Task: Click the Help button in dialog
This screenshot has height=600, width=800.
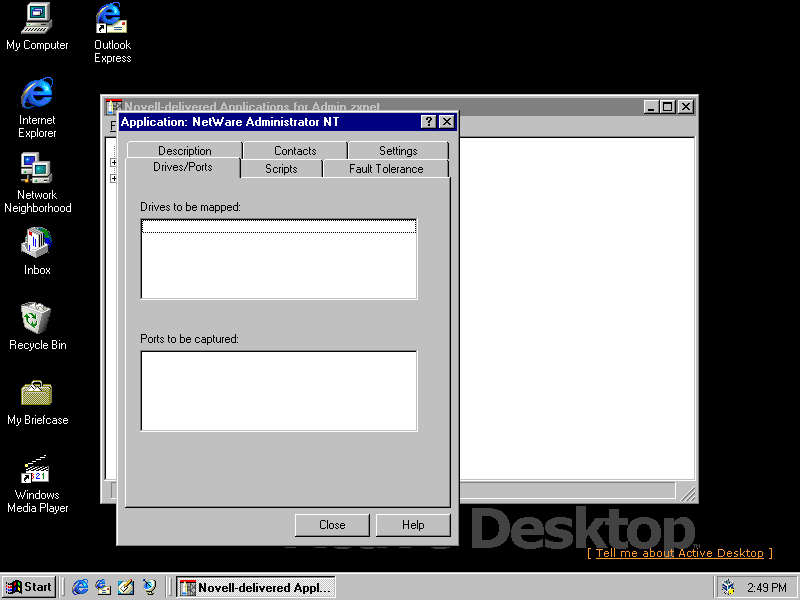Action: [413, 525]
